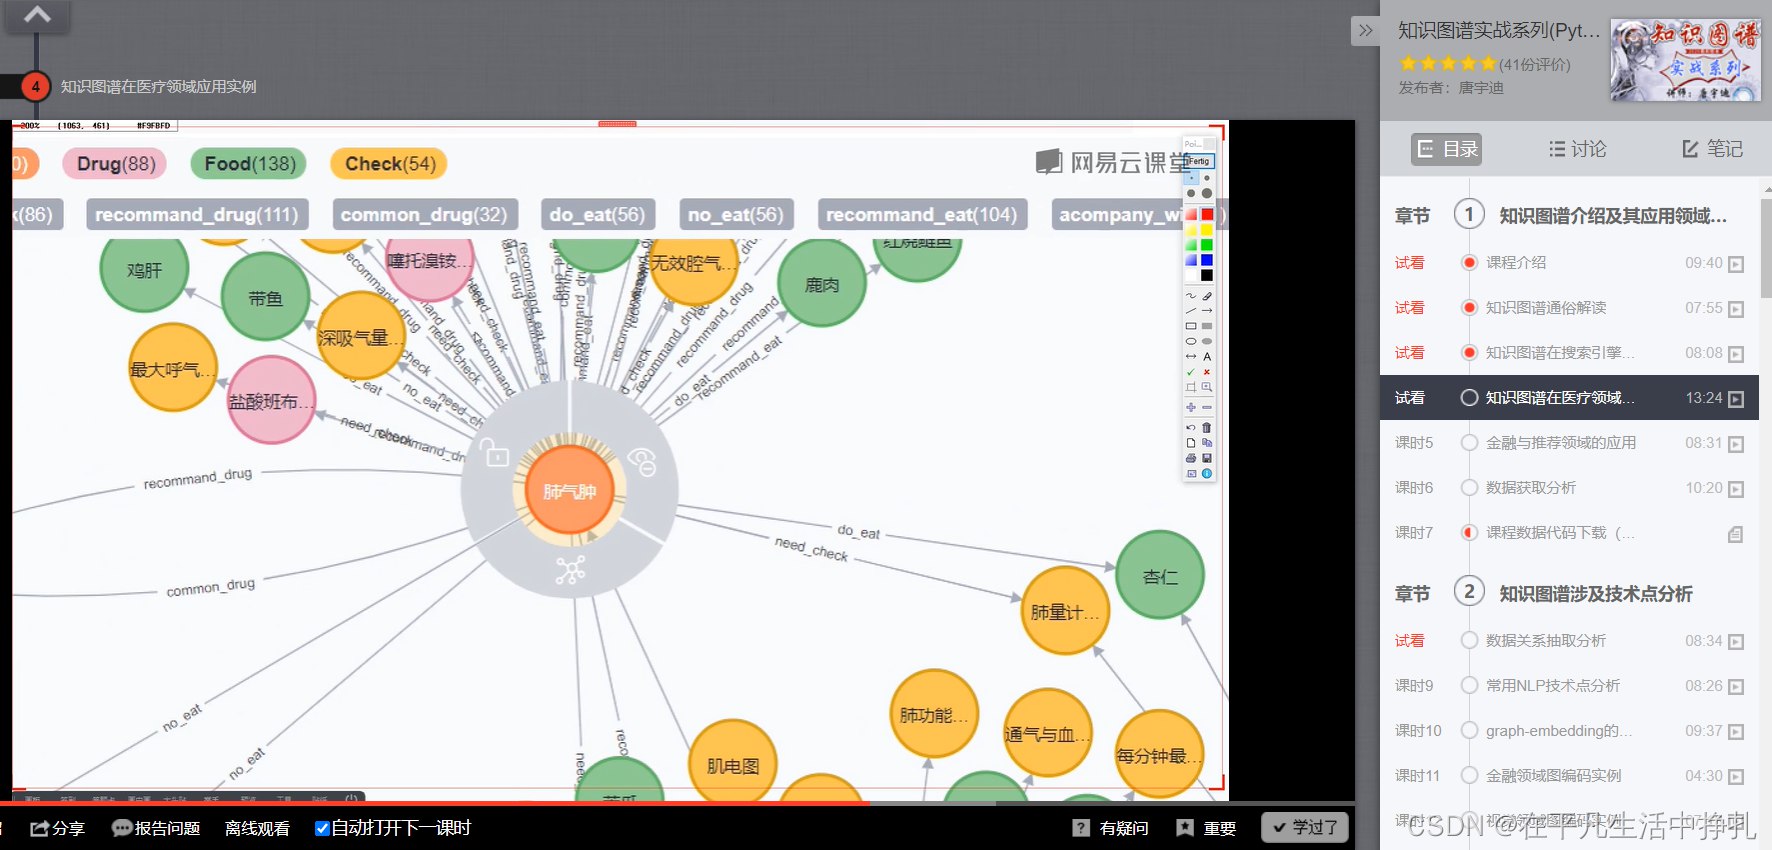
Task: Pick the solid red color swatch
Action: (1207, 214)
